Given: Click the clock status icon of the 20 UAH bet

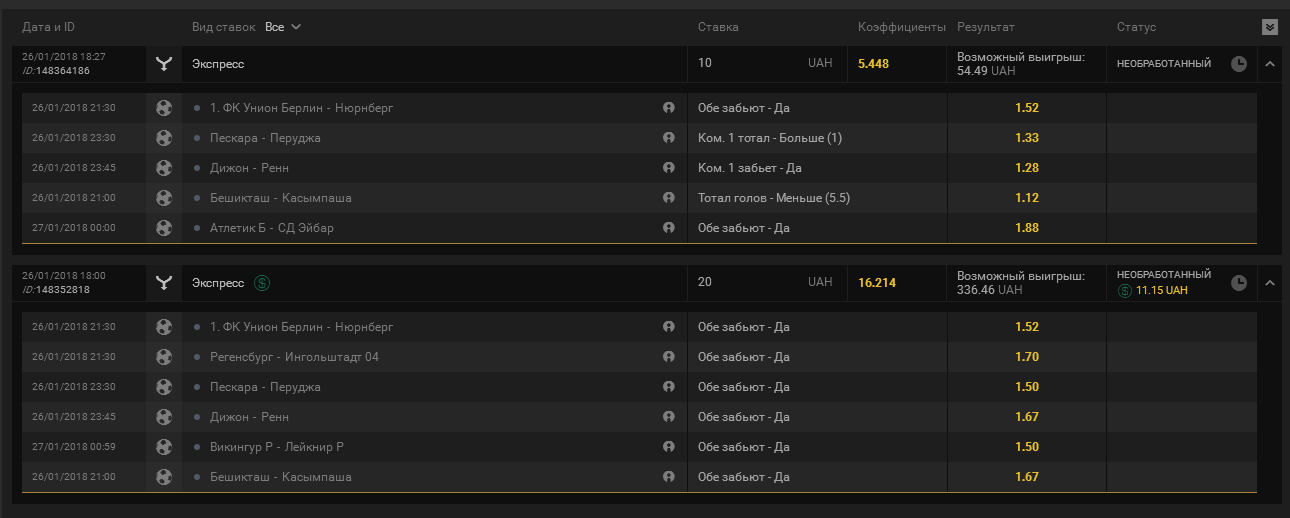Looking at the screenshot, I should [x=1239, y=283].
